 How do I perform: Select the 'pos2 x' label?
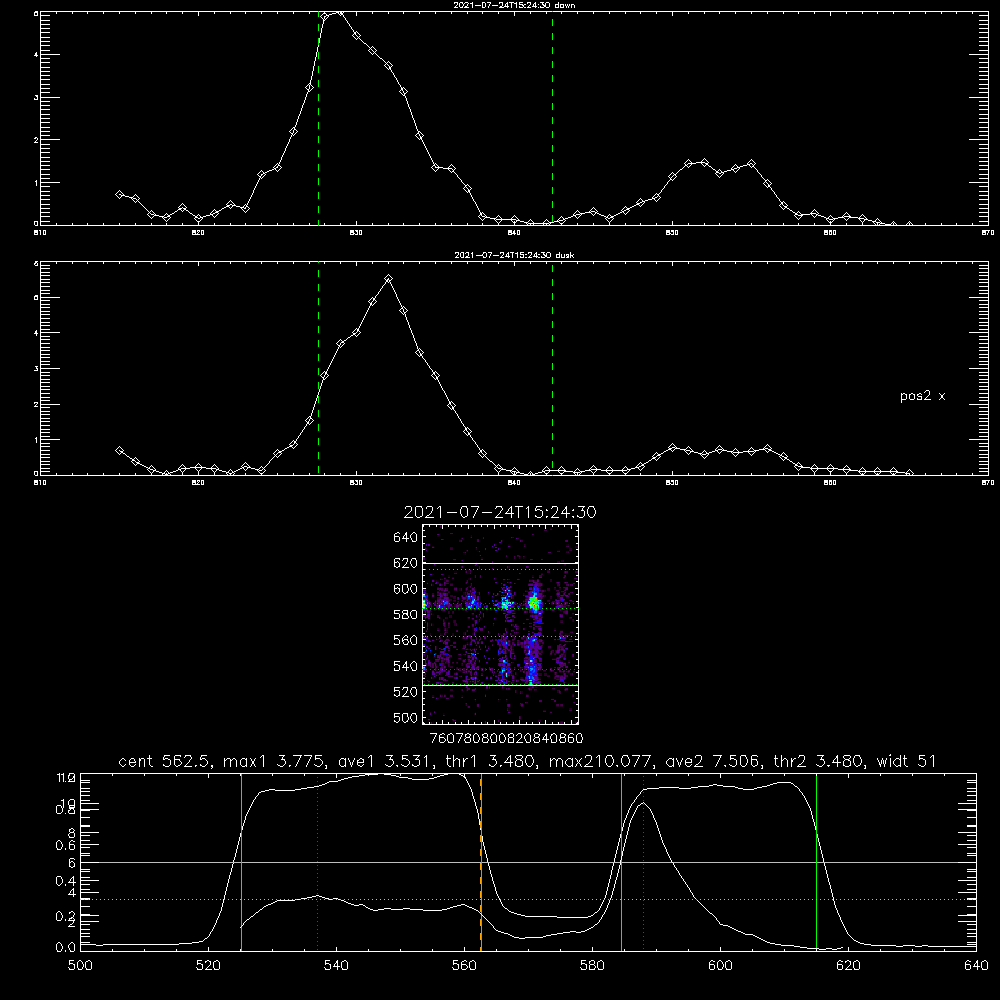922,396
